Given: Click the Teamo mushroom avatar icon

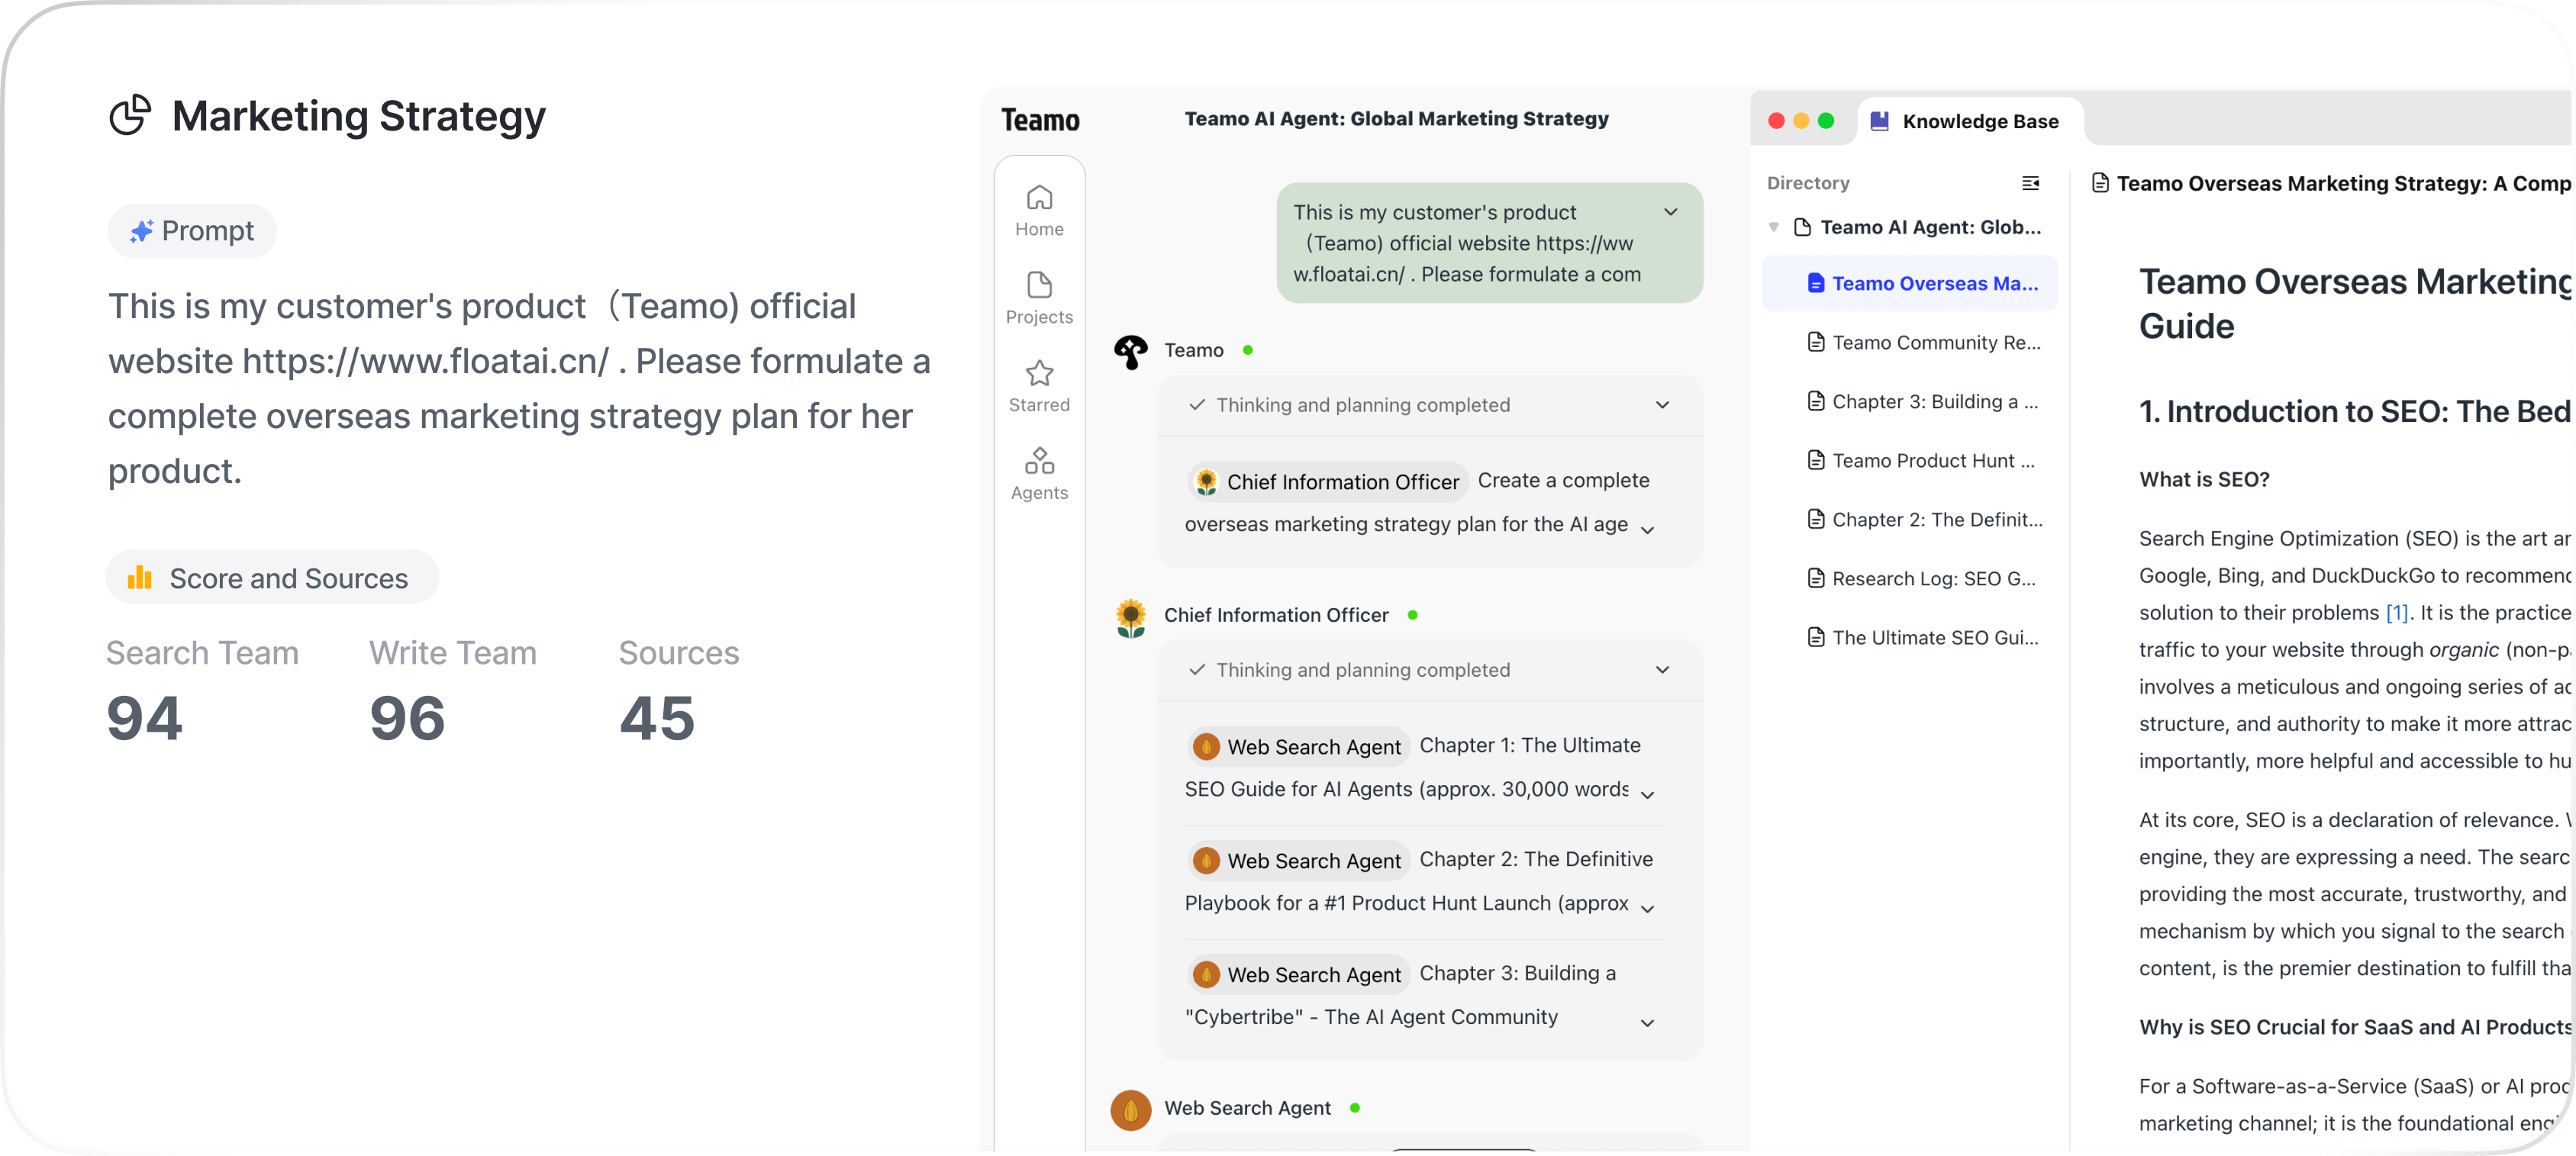Looking at the screenshot, I should click(x=1131, y=351).
